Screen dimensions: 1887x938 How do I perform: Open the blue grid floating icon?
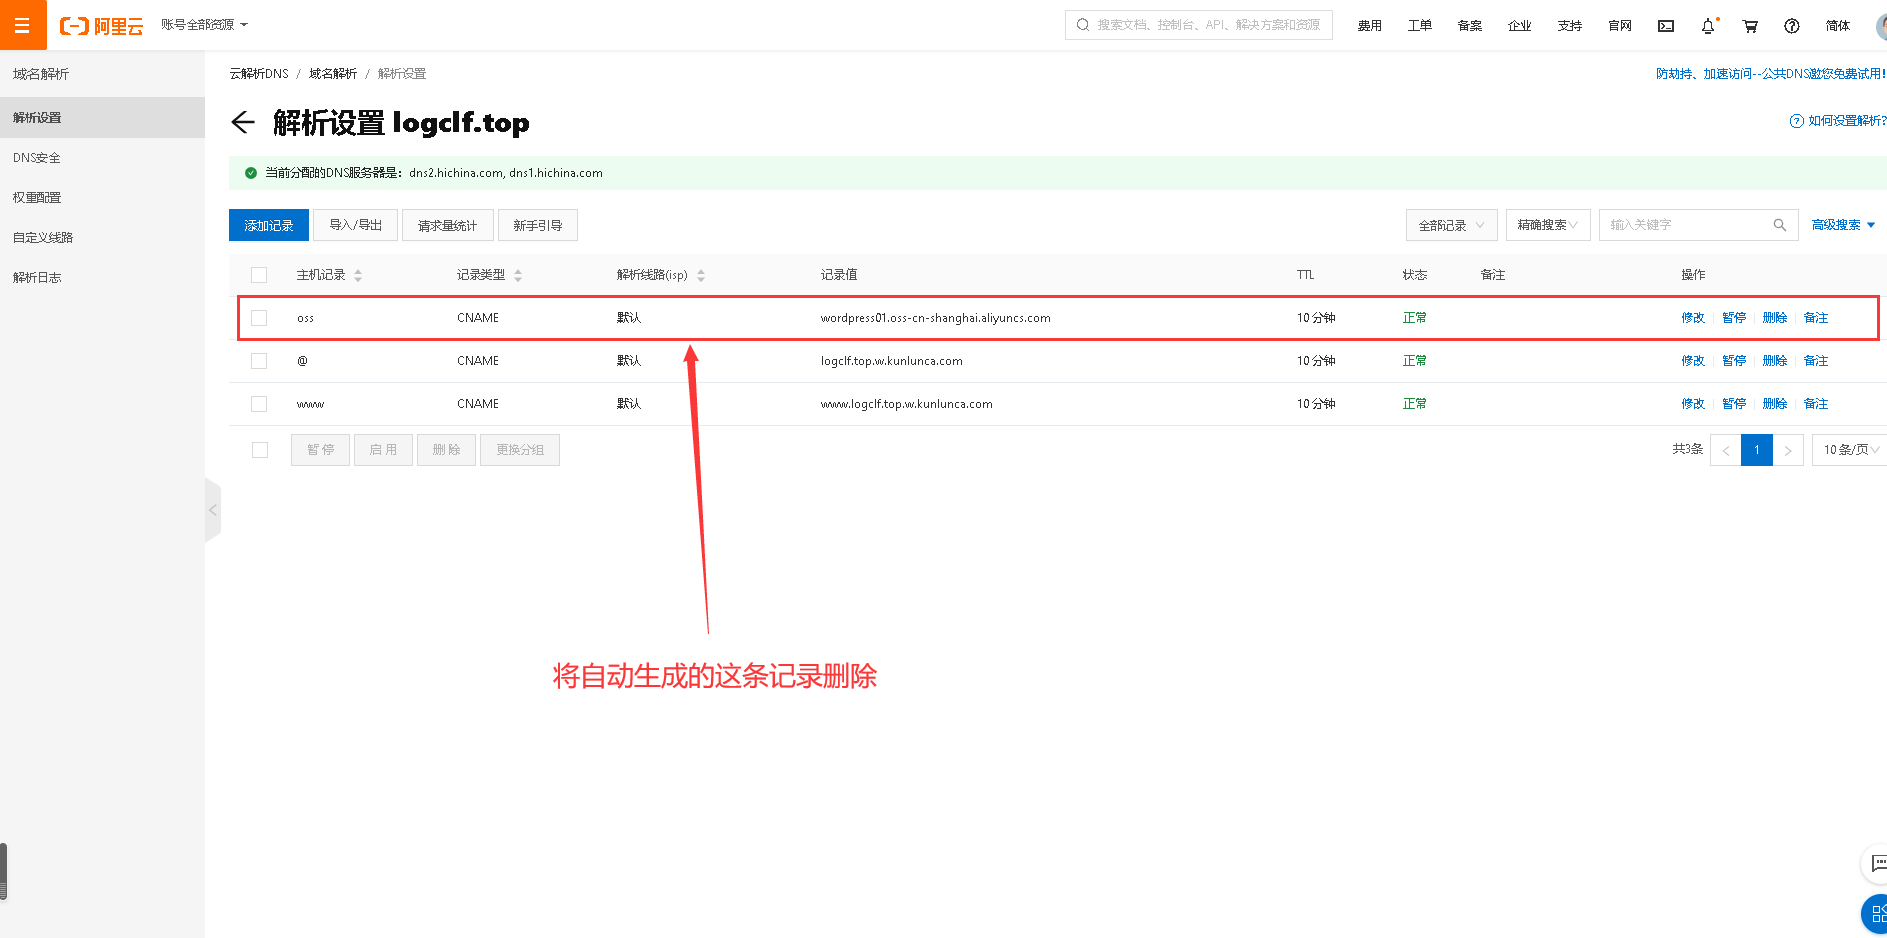(x=1876, y=913)
